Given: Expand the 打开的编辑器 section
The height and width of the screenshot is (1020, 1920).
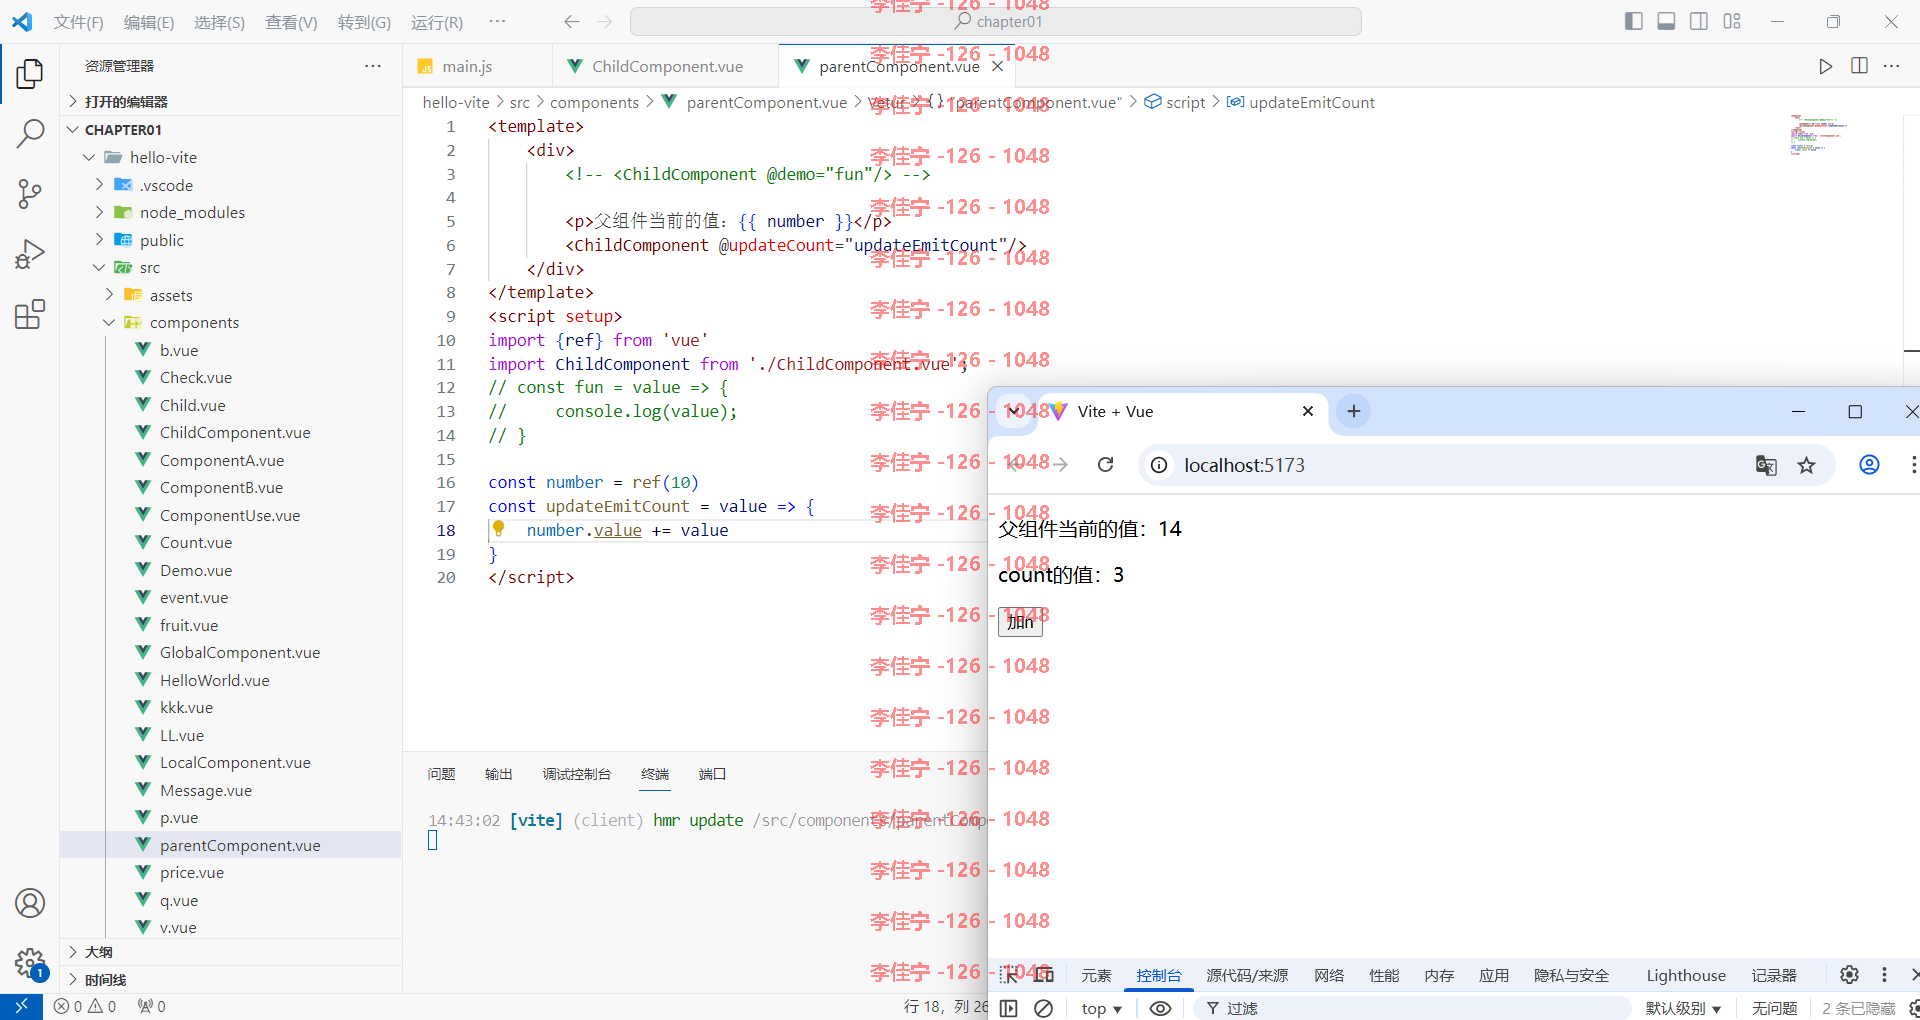Looking at the screenshot, I should coord(230,102).
